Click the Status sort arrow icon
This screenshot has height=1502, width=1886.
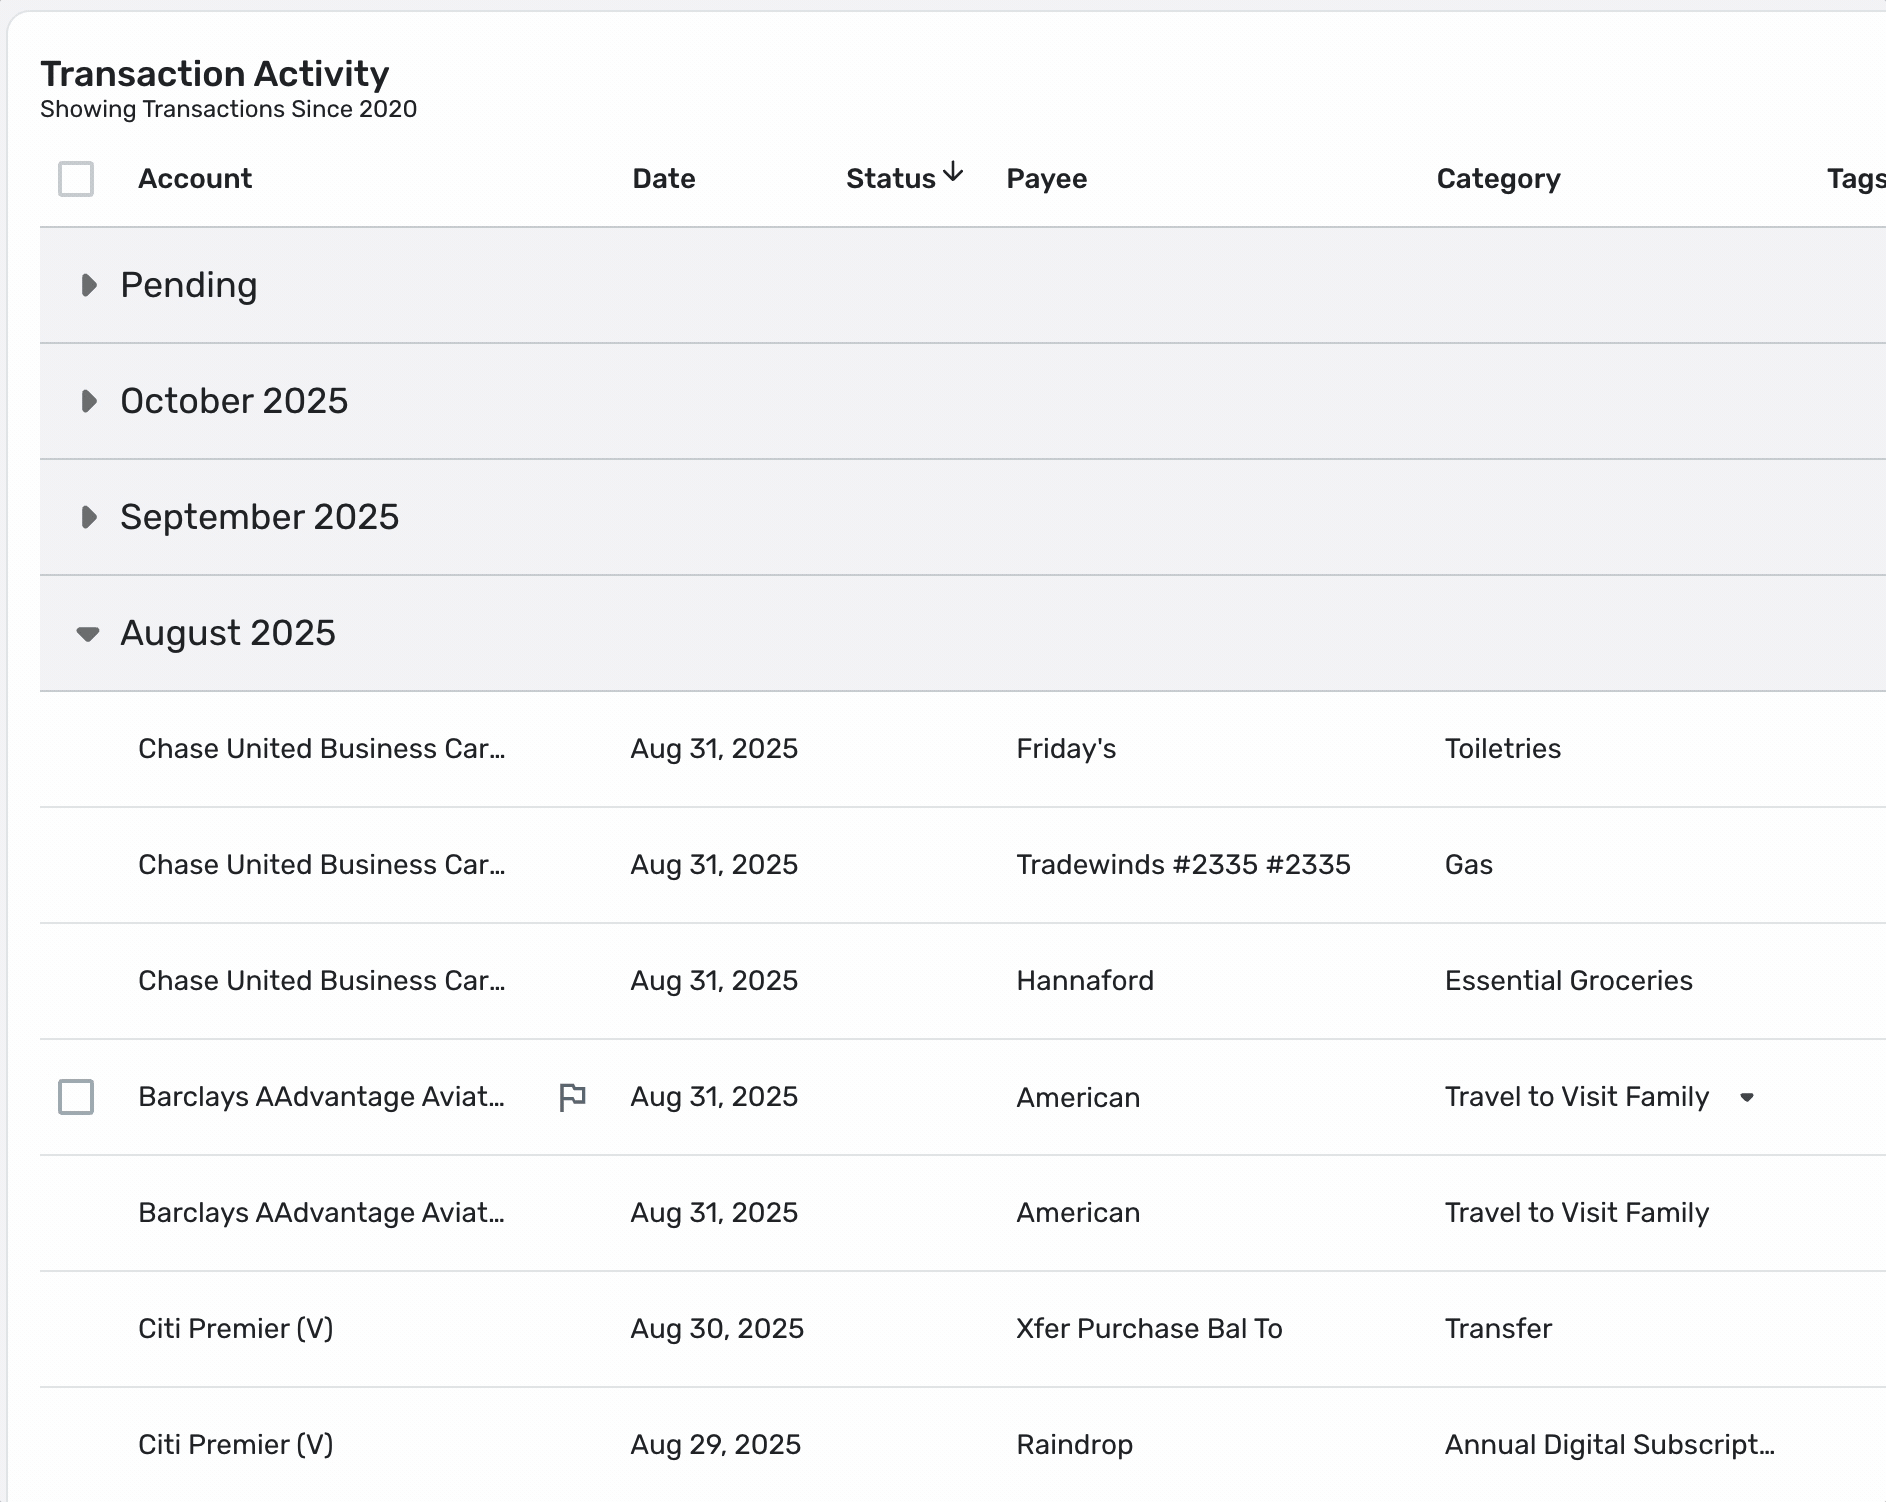[x=954, y=172]
